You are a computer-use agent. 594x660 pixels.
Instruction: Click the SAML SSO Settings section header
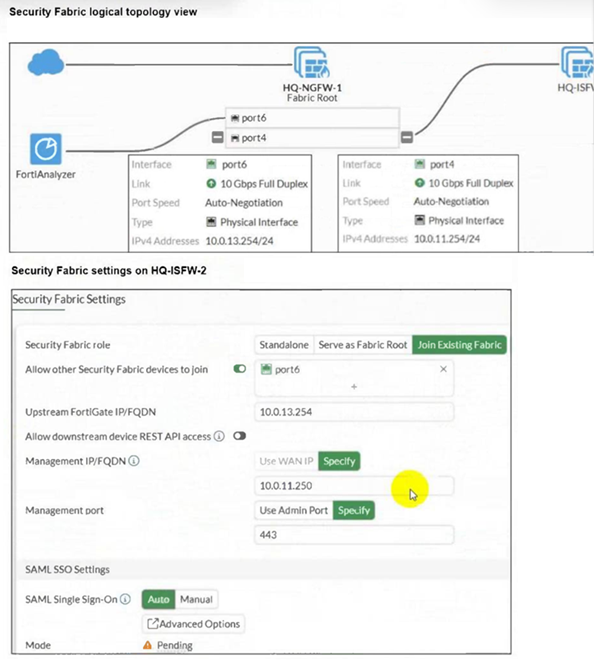click(67, 570)
